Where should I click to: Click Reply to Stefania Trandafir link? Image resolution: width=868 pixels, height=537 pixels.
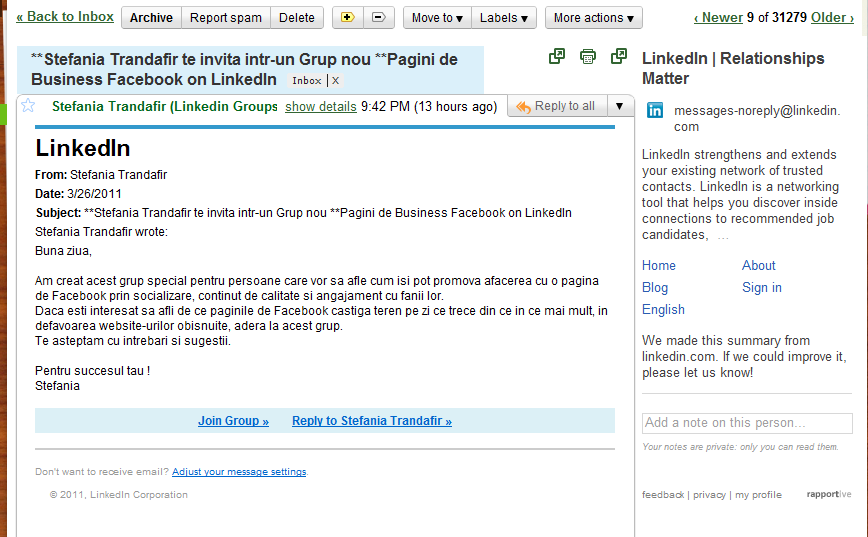coord(371,421)
